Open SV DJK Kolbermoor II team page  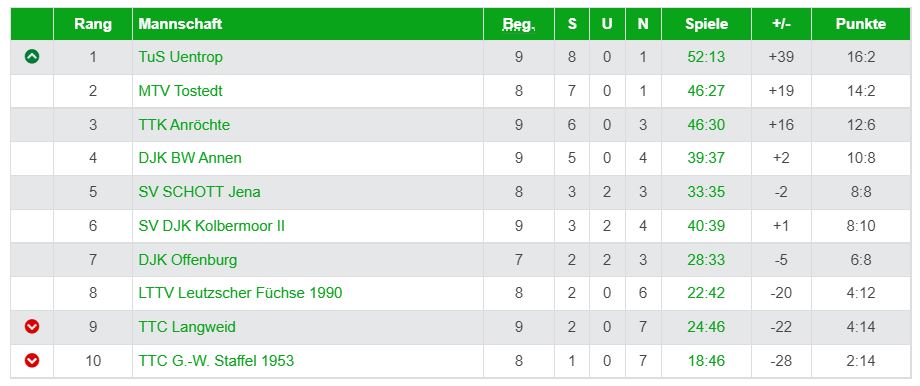point(212,226)
